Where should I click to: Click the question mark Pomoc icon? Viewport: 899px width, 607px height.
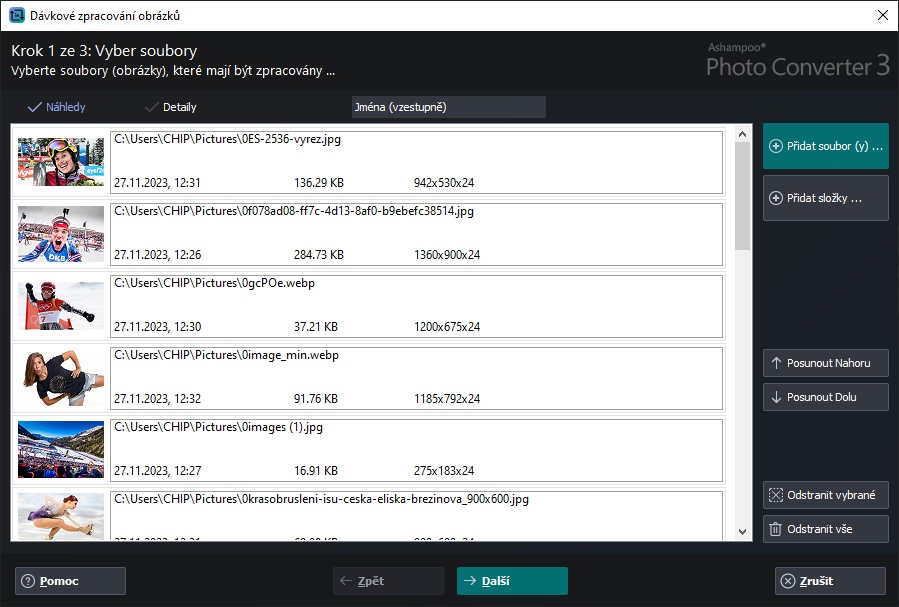(27, 581)
